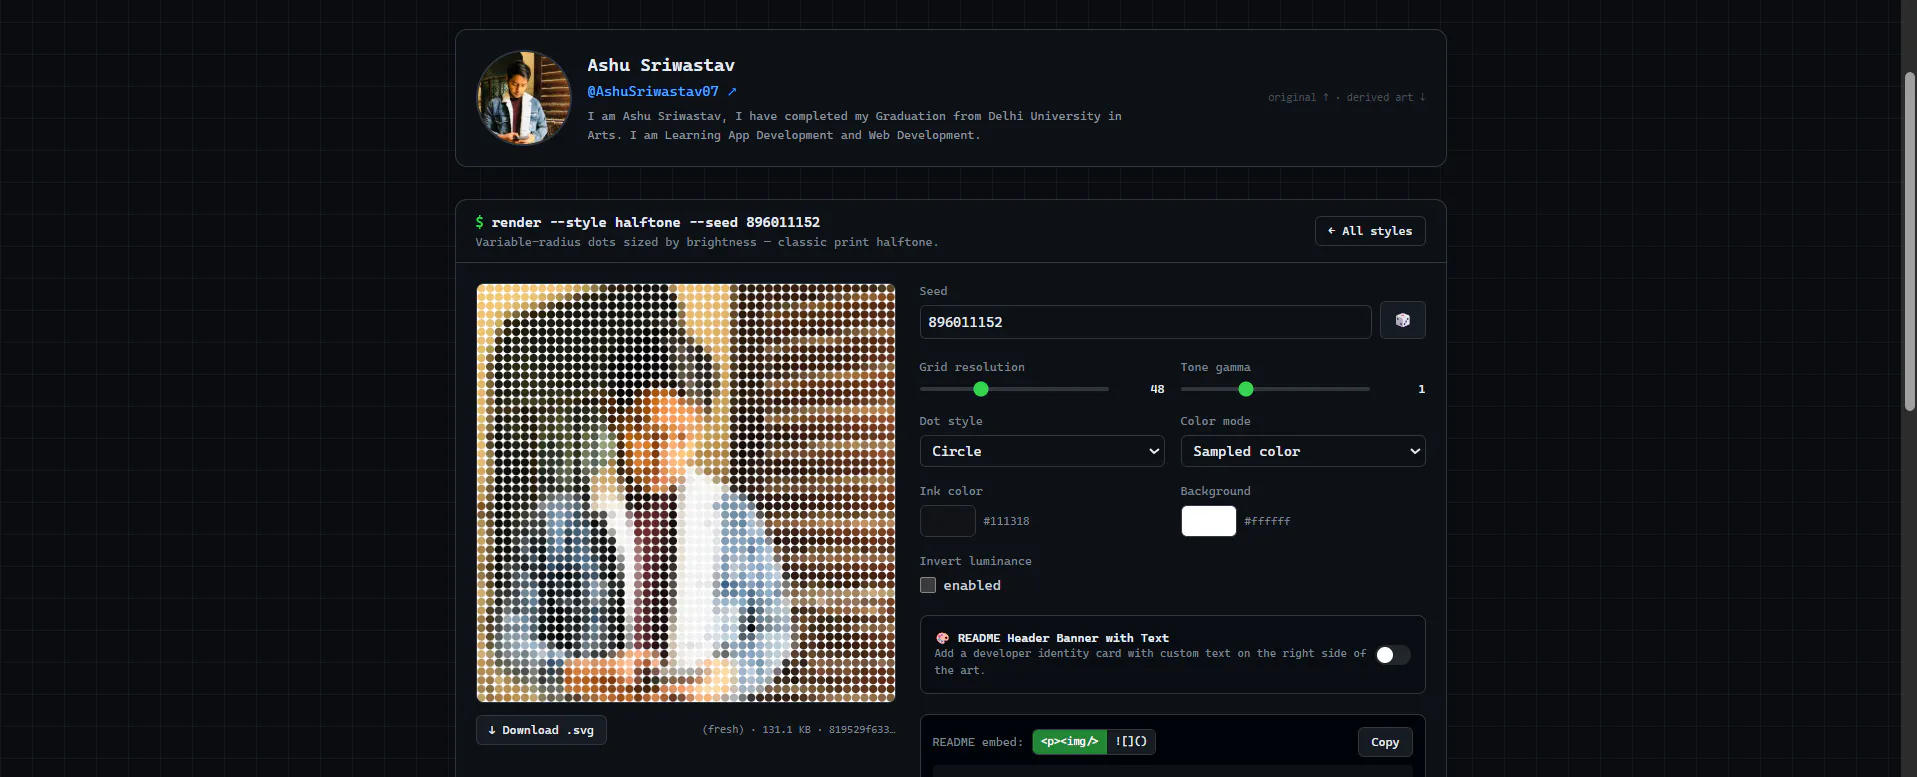Image resolution: width=1917 pixels, height=777 pixels.
Task: Click the file size text 131.1 KB
Action: (x=786, y=730)
